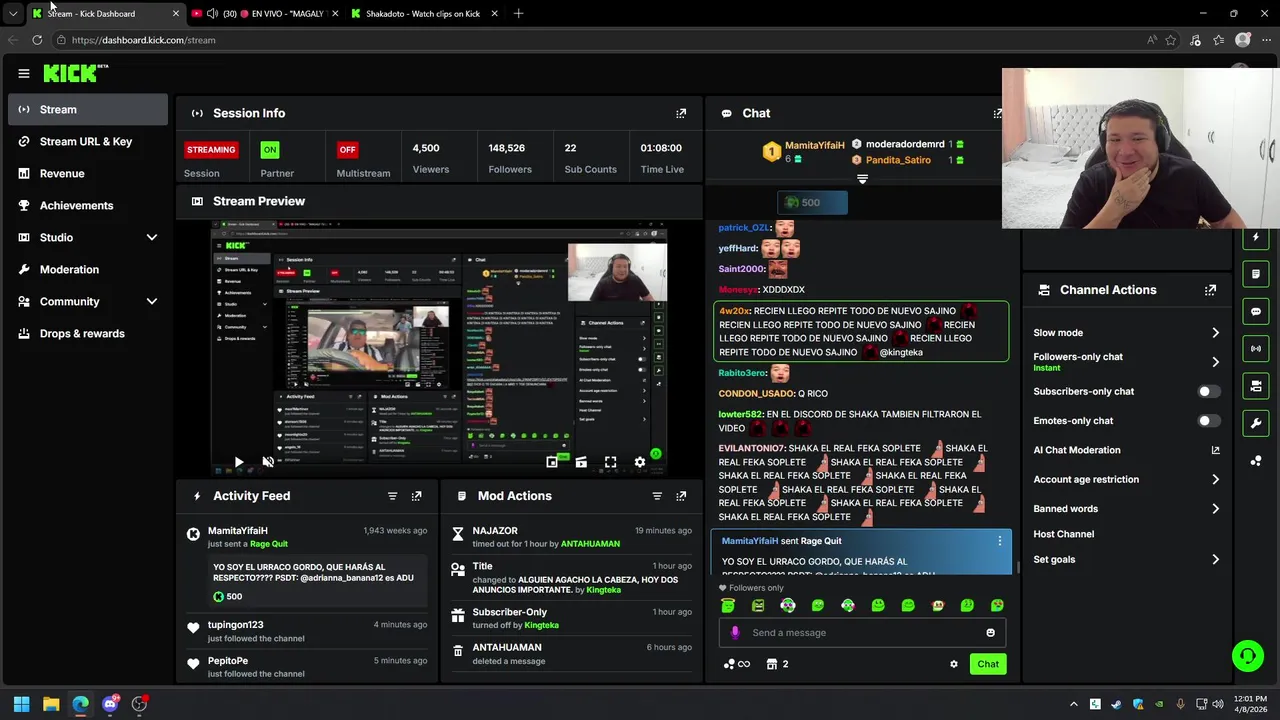Image resolution: width=1280 pixels, height=720 pixels.
Task: Open the hamburger menu beside Kick logo
Action: click(x=24, y=73)
